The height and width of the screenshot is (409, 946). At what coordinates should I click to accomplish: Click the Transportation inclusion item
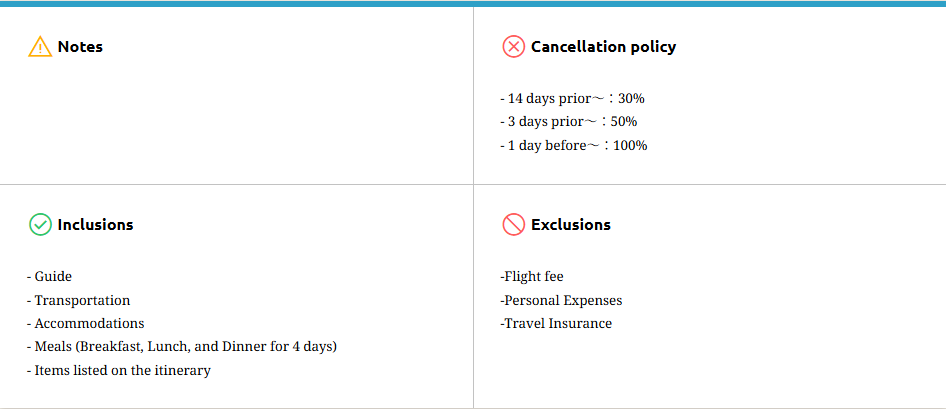click(x=79, y=301)
